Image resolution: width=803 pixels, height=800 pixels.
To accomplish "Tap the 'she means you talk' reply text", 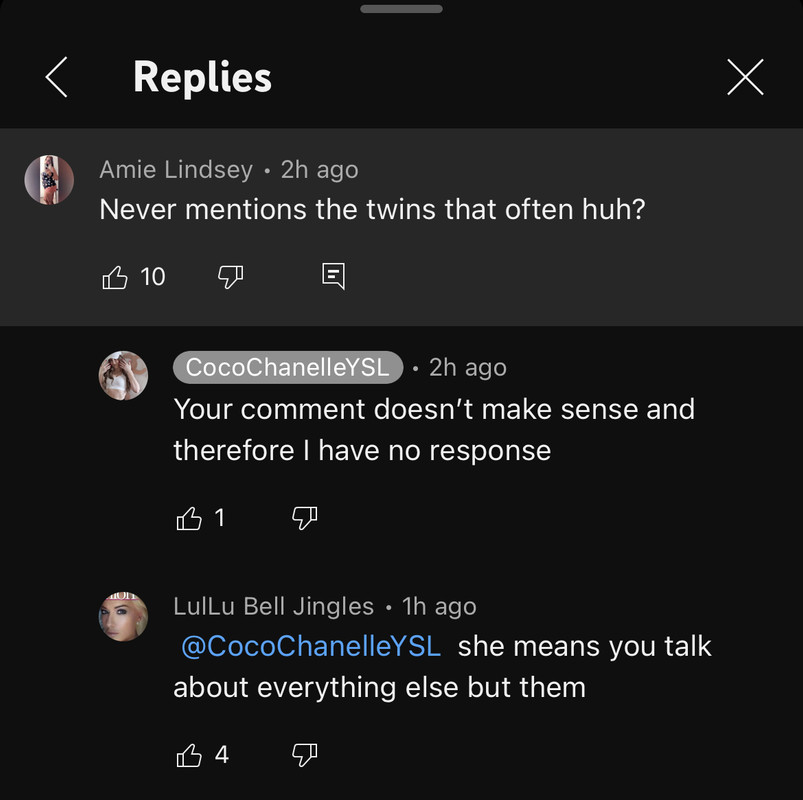I will (584, 646).
